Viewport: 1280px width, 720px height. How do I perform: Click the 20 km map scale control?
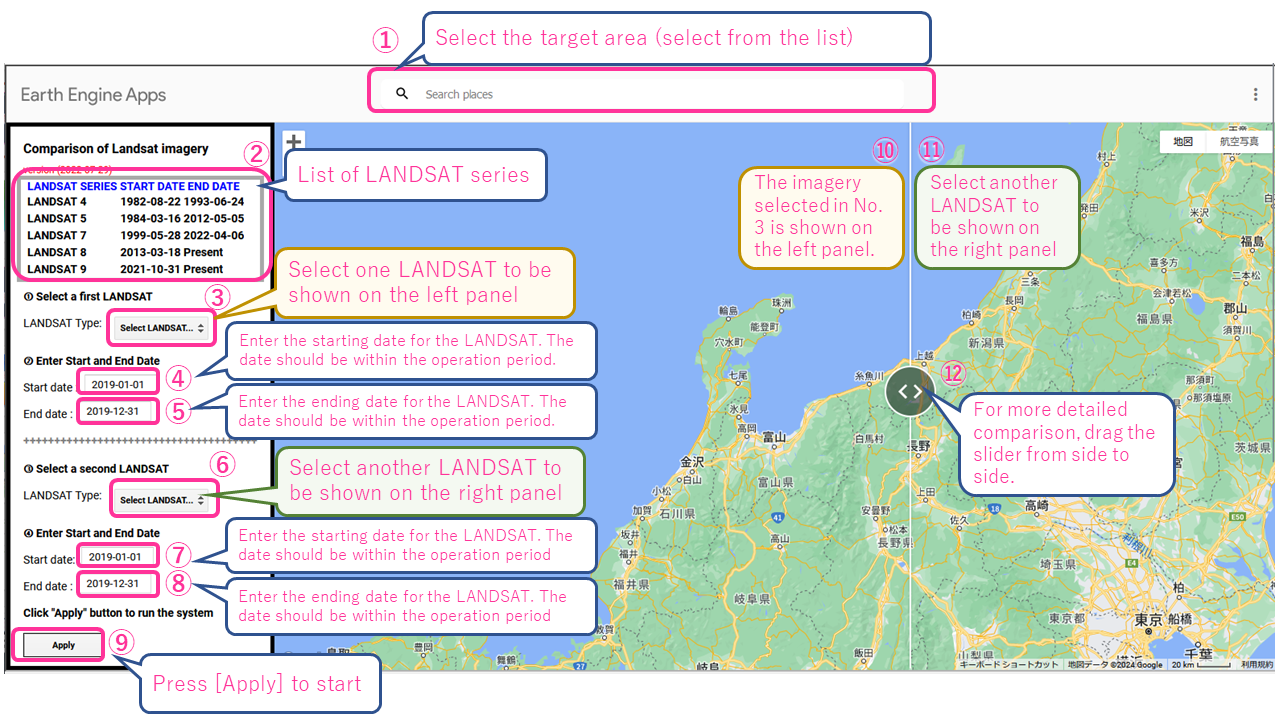pyautogui.click(x=1199, y=664)
